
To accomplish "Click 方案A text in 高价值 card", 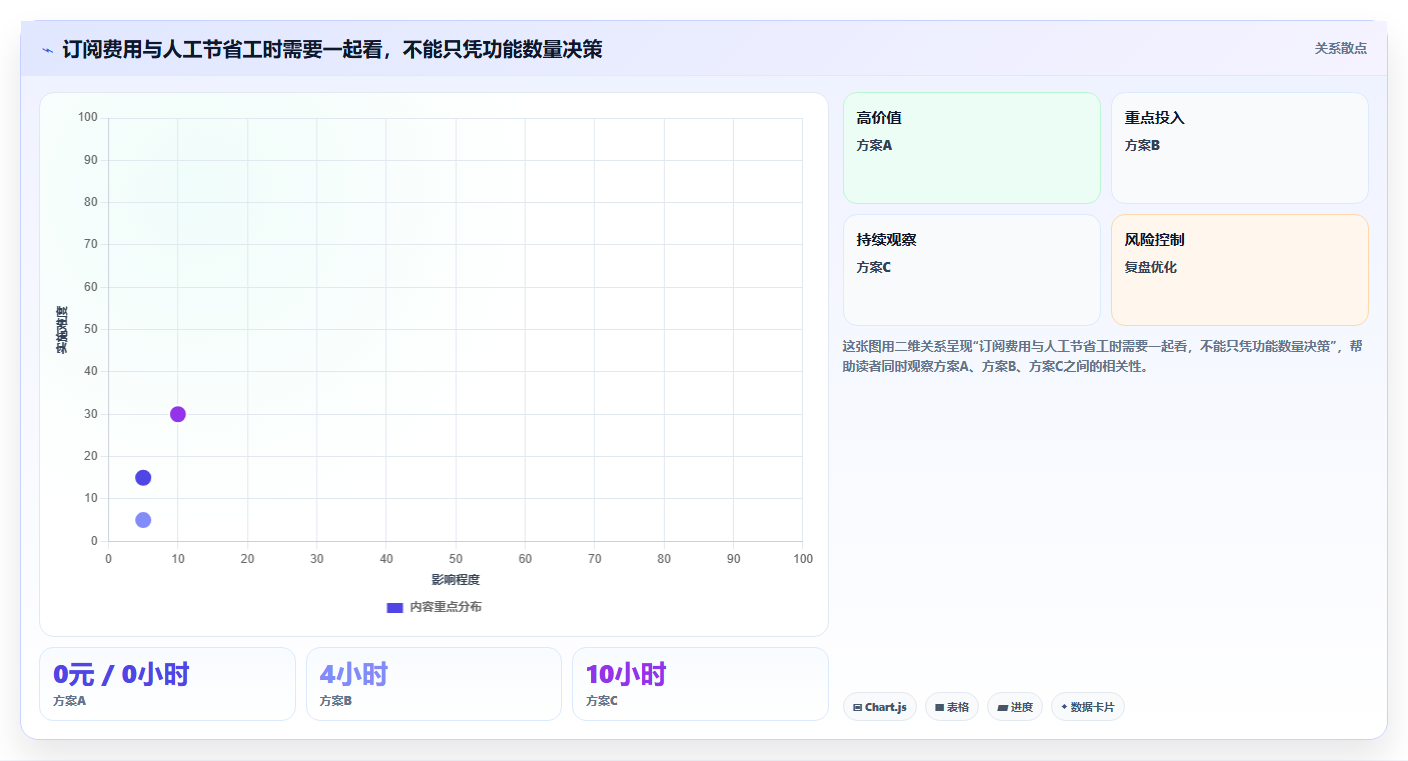I will (874, 145).
